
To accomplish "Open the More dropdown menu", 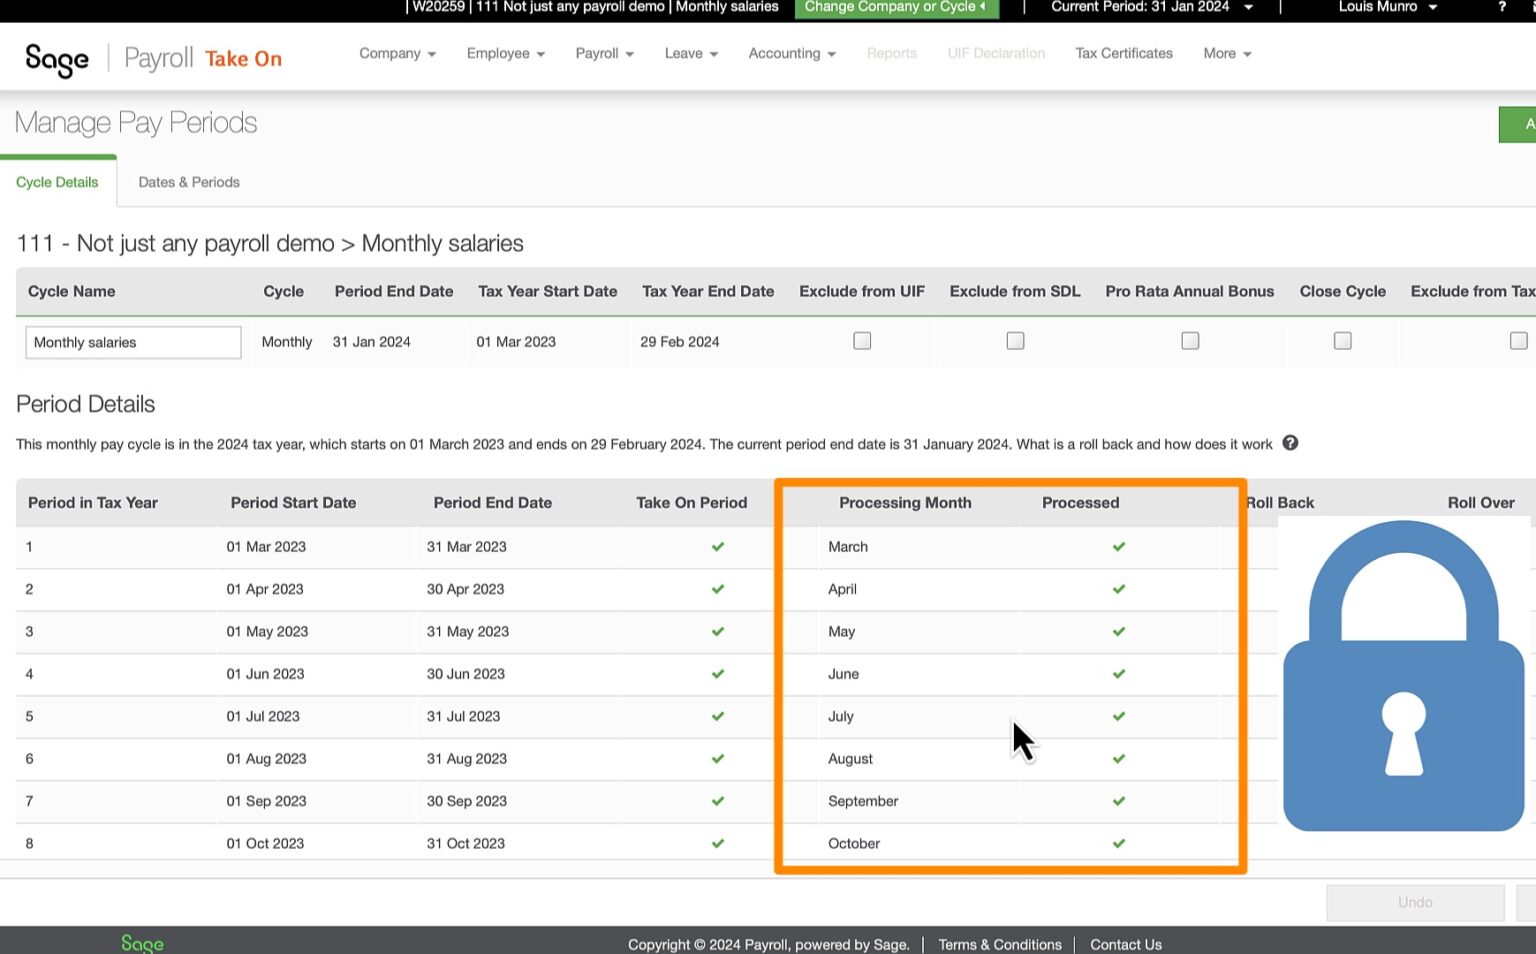I will 1226,53.
